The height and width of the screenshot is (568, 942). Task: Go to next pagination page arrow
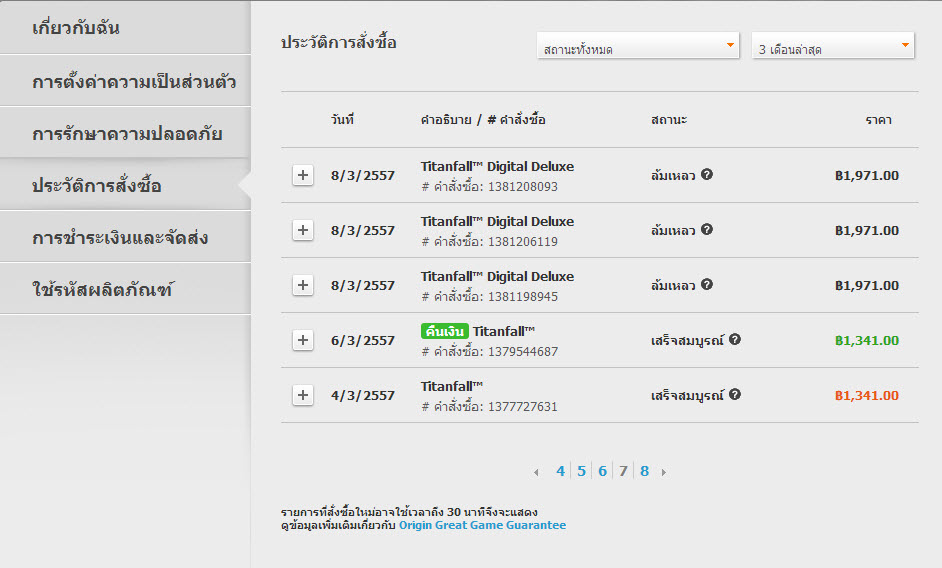point(663,472)
